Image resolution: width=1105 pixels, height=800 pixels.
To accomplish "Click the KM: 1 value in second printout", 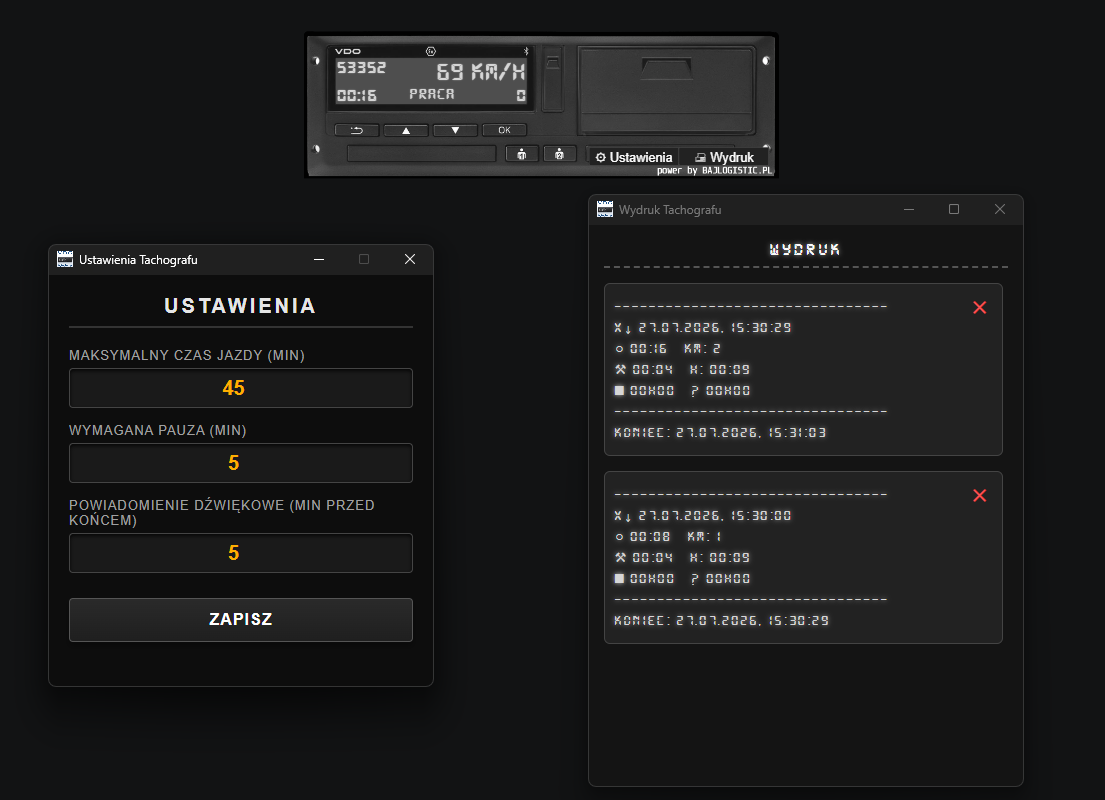I will [705, 537].
